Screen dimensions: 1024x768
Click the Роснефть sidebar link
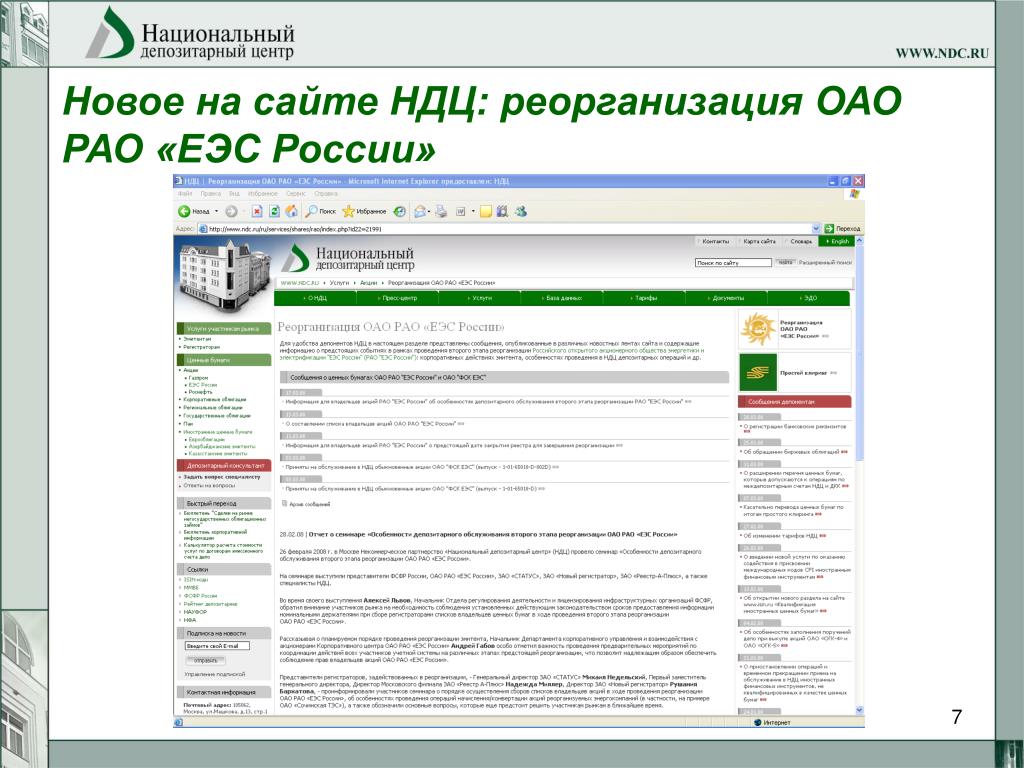(x=200, y=392)
